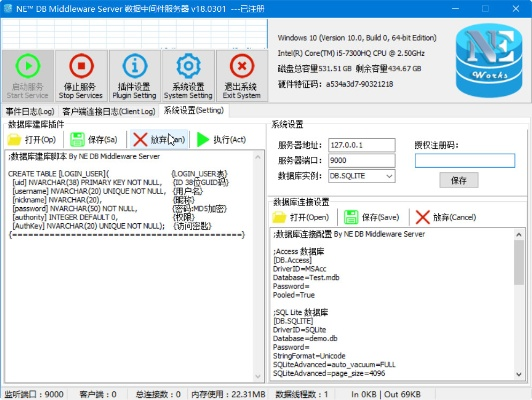Screen dimensions: 532x400
Task: Click the app icon in the title bar
Action: pos(8,8)
